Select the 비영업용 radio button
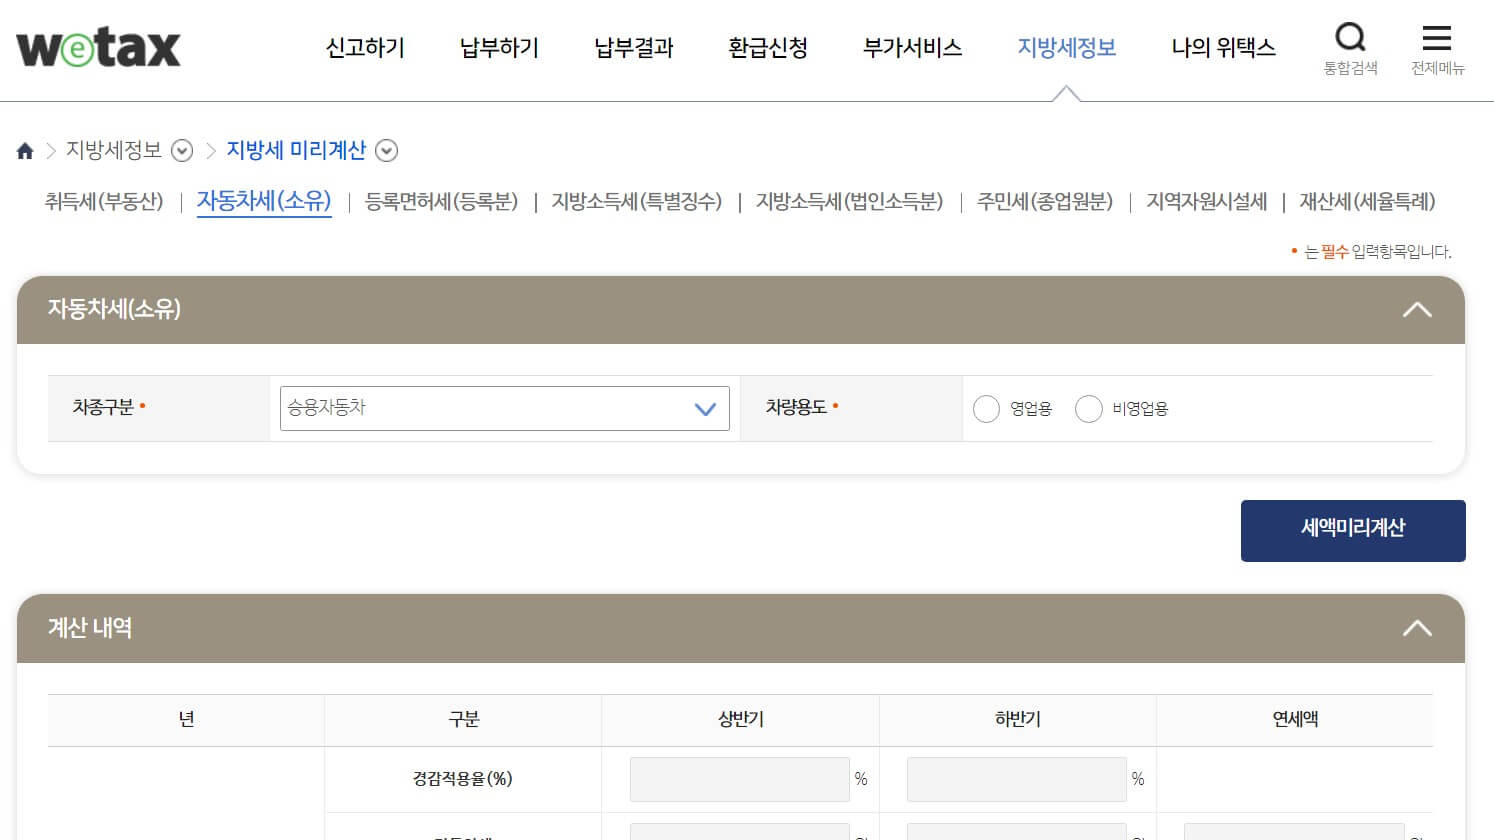This screenshot has height=840, width=1494. pos(1088,409)
